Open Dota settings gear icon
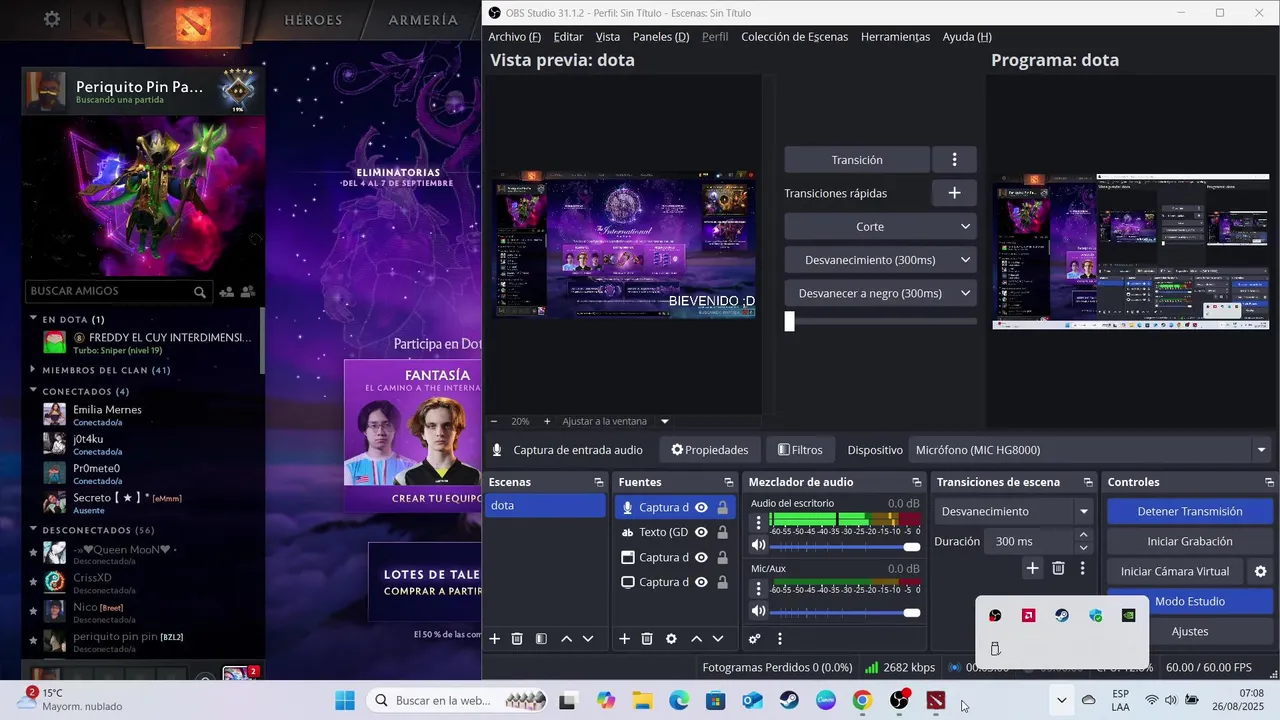Viewport: 1280px width, 720px height. [52, 19]
